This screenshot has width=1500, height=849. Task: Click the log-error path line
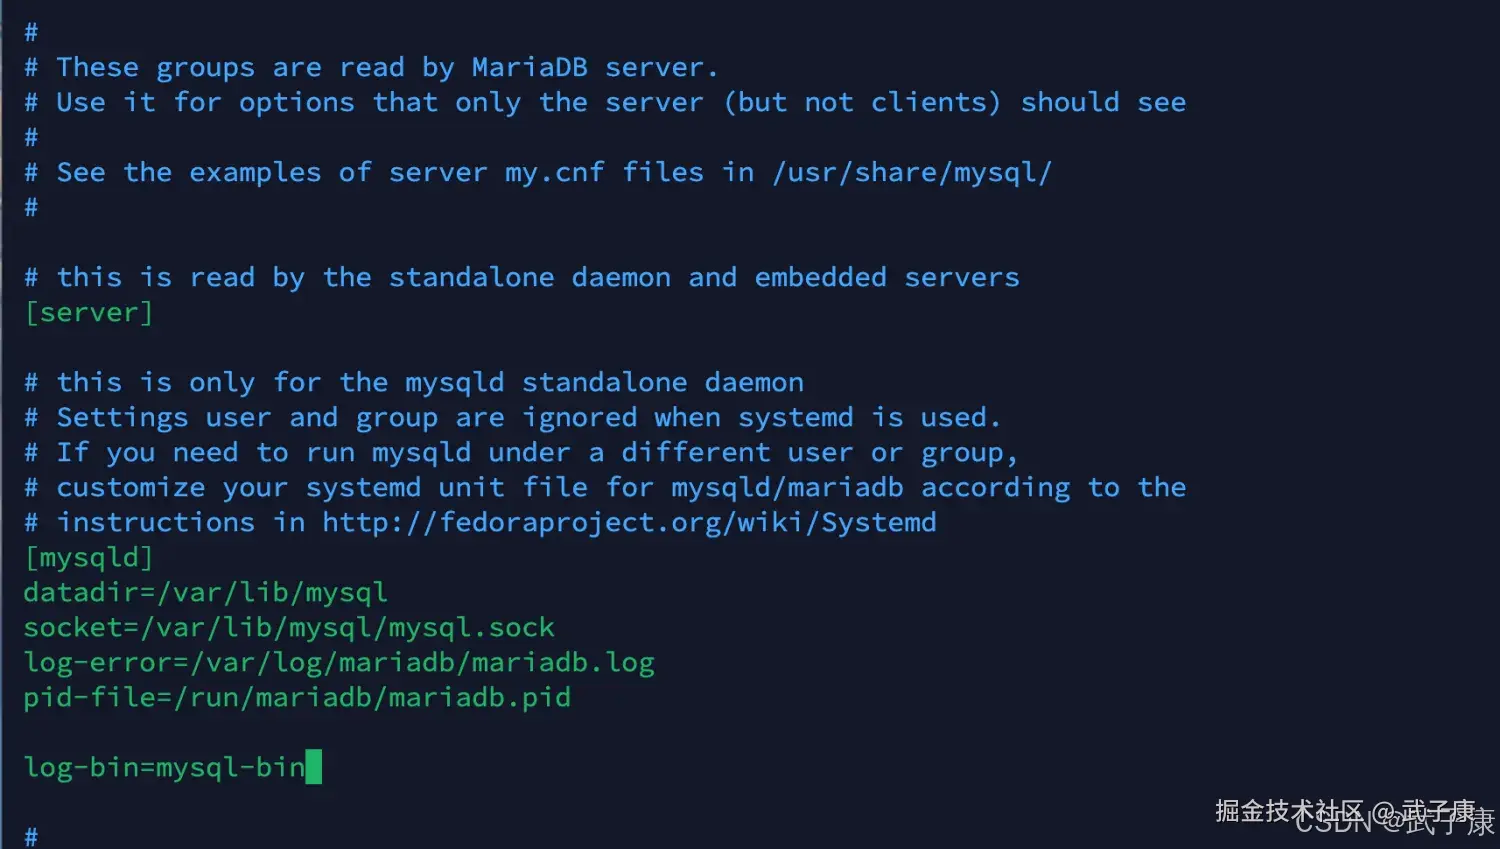click(339, 662)
